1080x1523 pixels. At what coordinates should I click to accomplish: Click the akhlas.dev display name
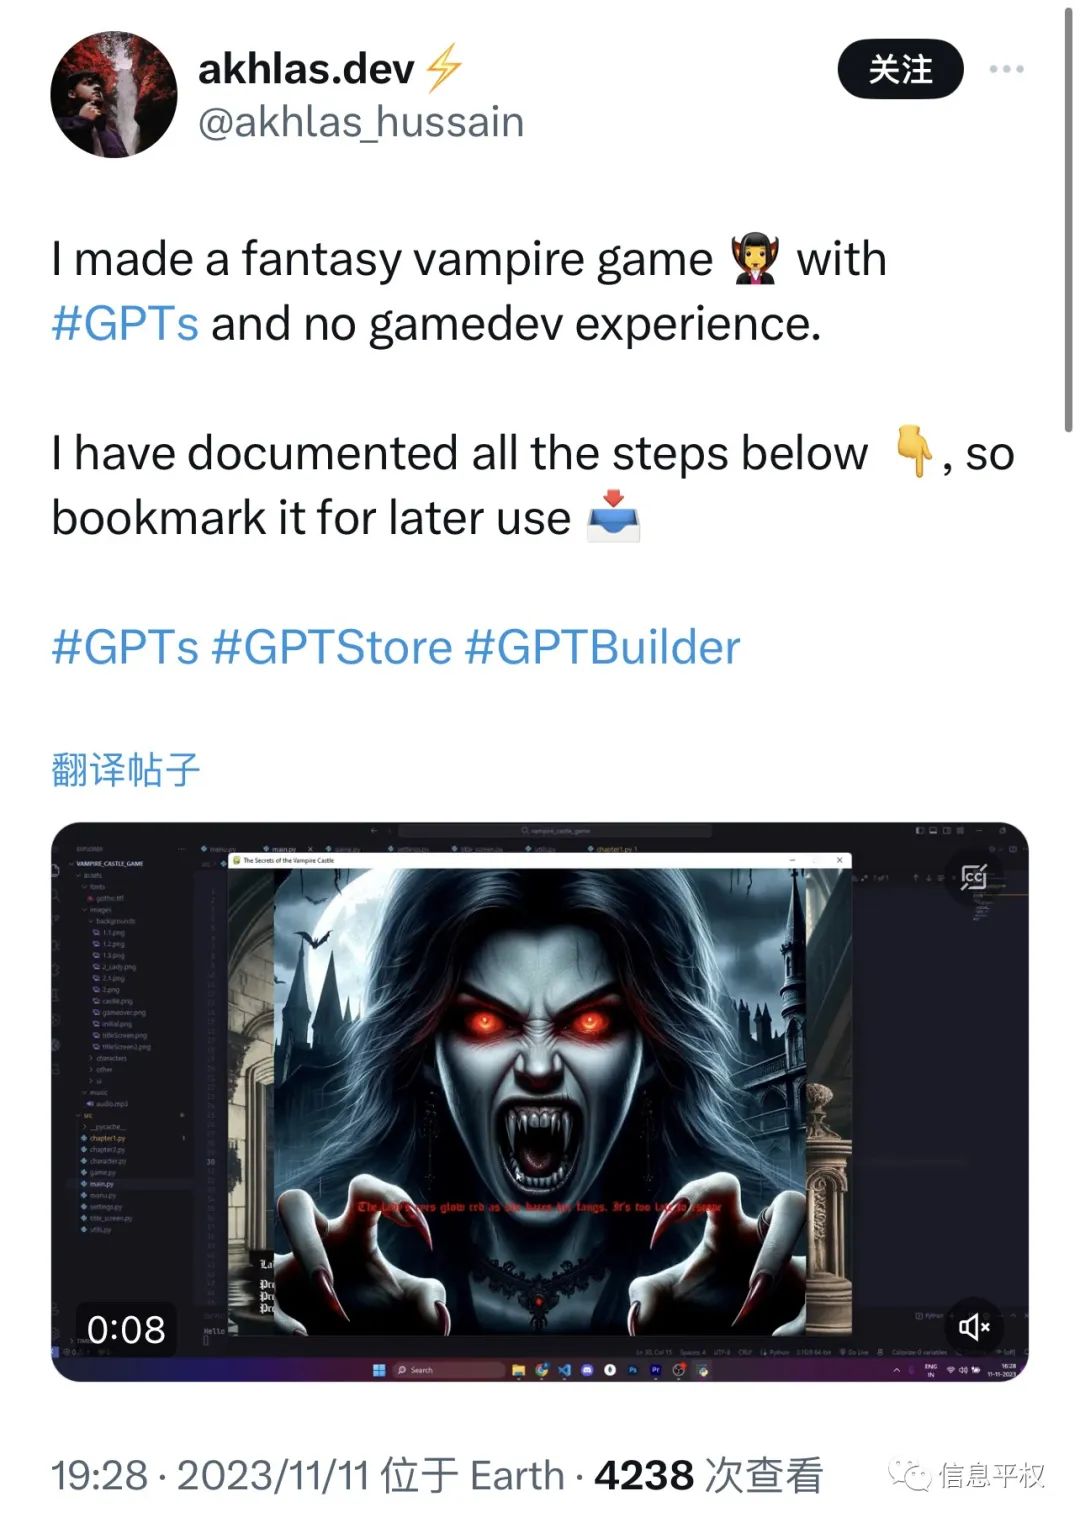point(306,69)
